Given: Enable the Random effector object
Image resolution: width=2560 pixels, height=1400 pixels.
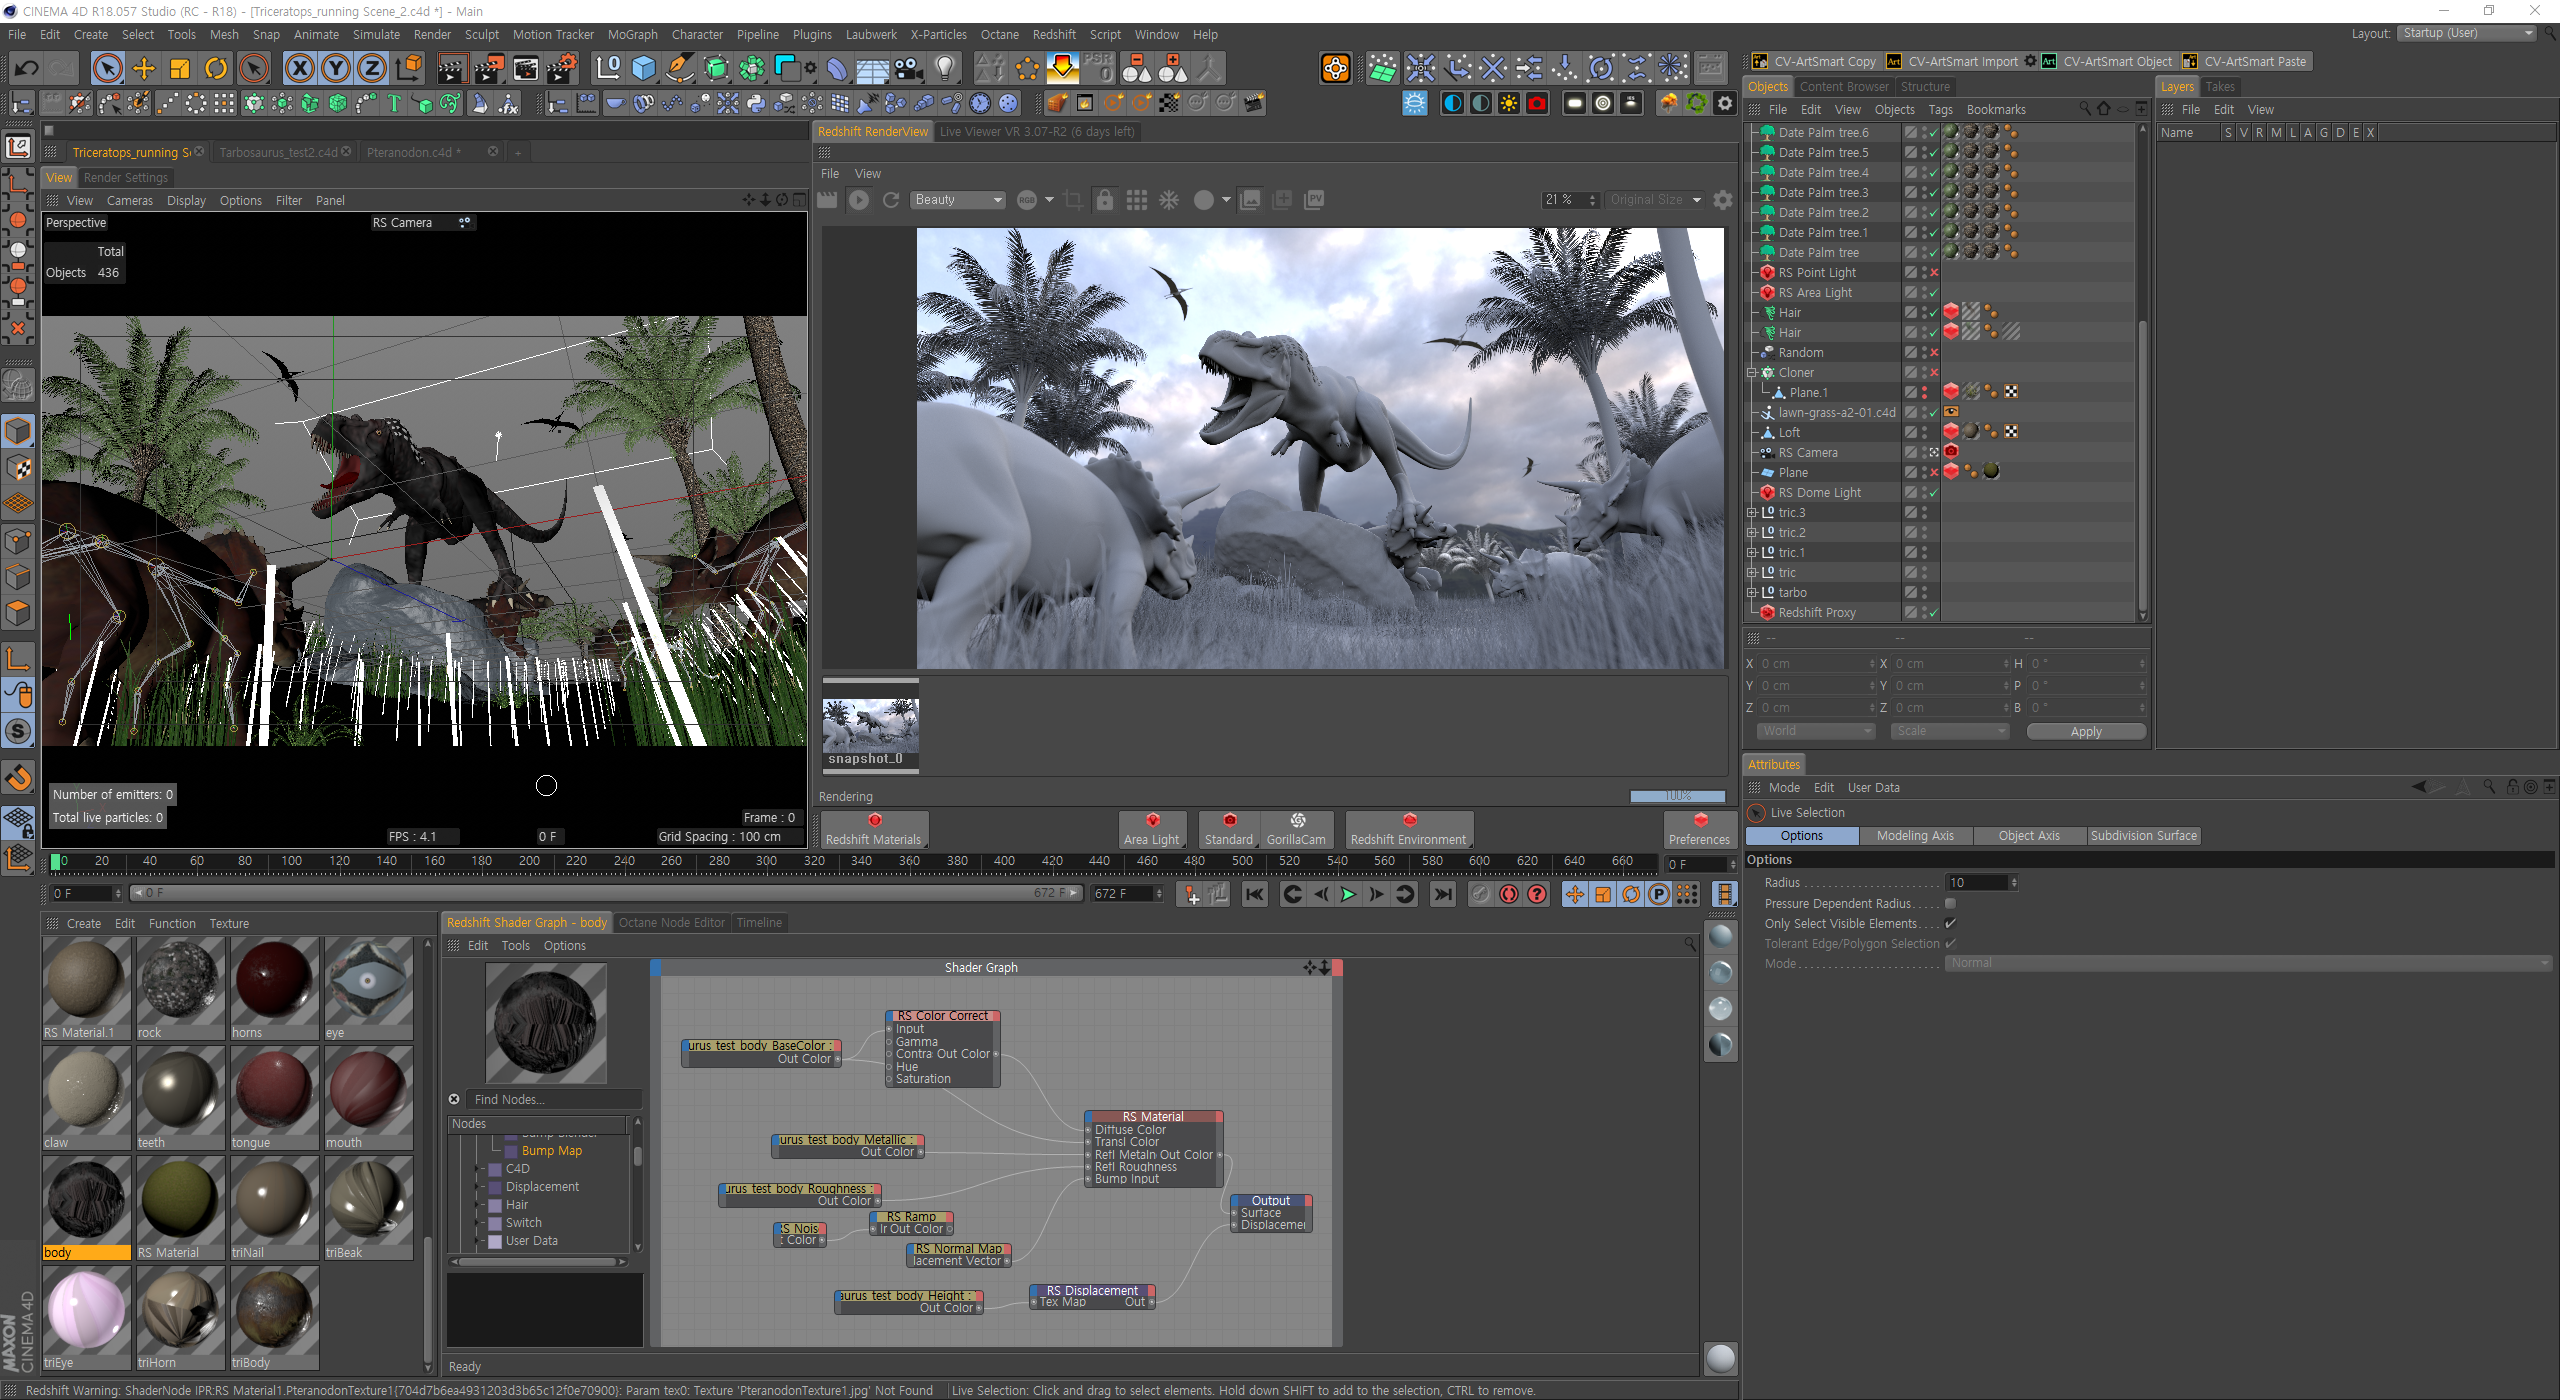Looking at the screenshot, I should coord(1934,352).
